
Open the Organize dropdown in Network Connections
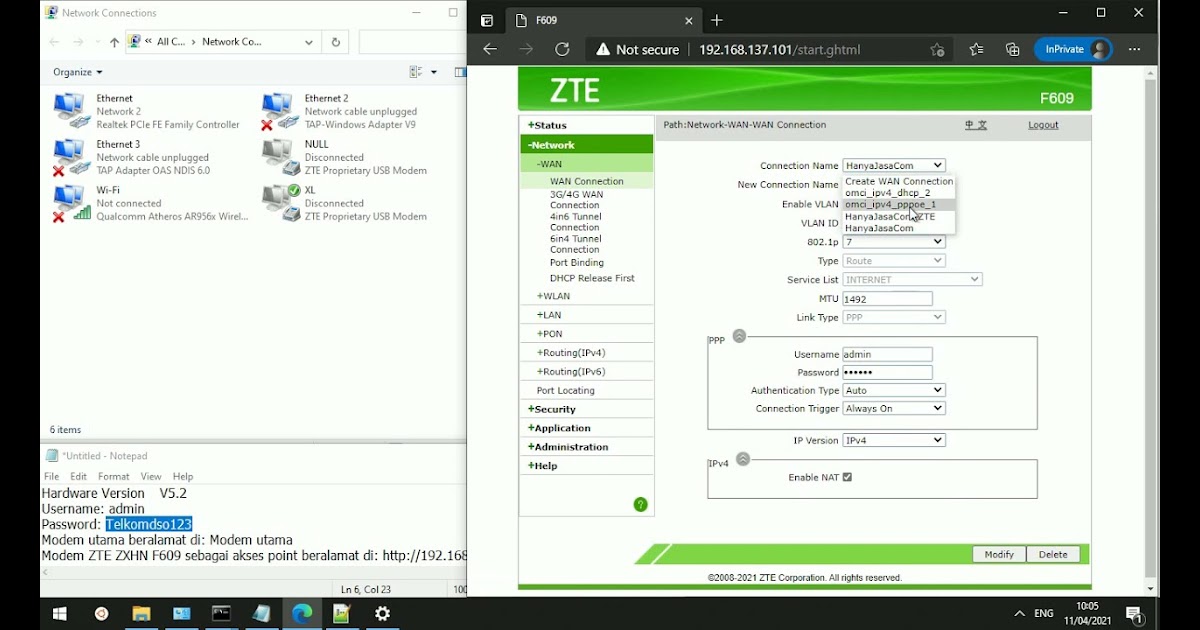pyautogui.click(x=78, y=72)
